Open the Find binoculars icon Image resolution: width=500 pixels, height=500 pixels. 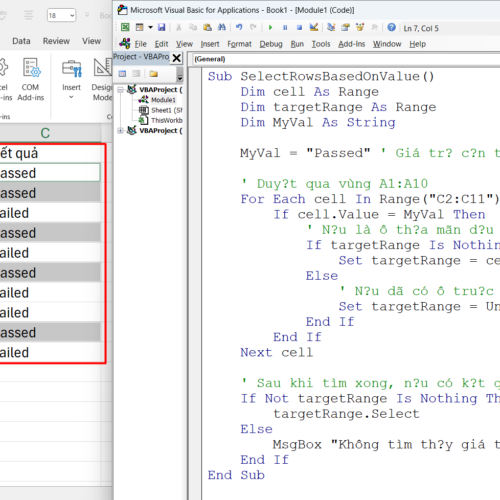222,27
